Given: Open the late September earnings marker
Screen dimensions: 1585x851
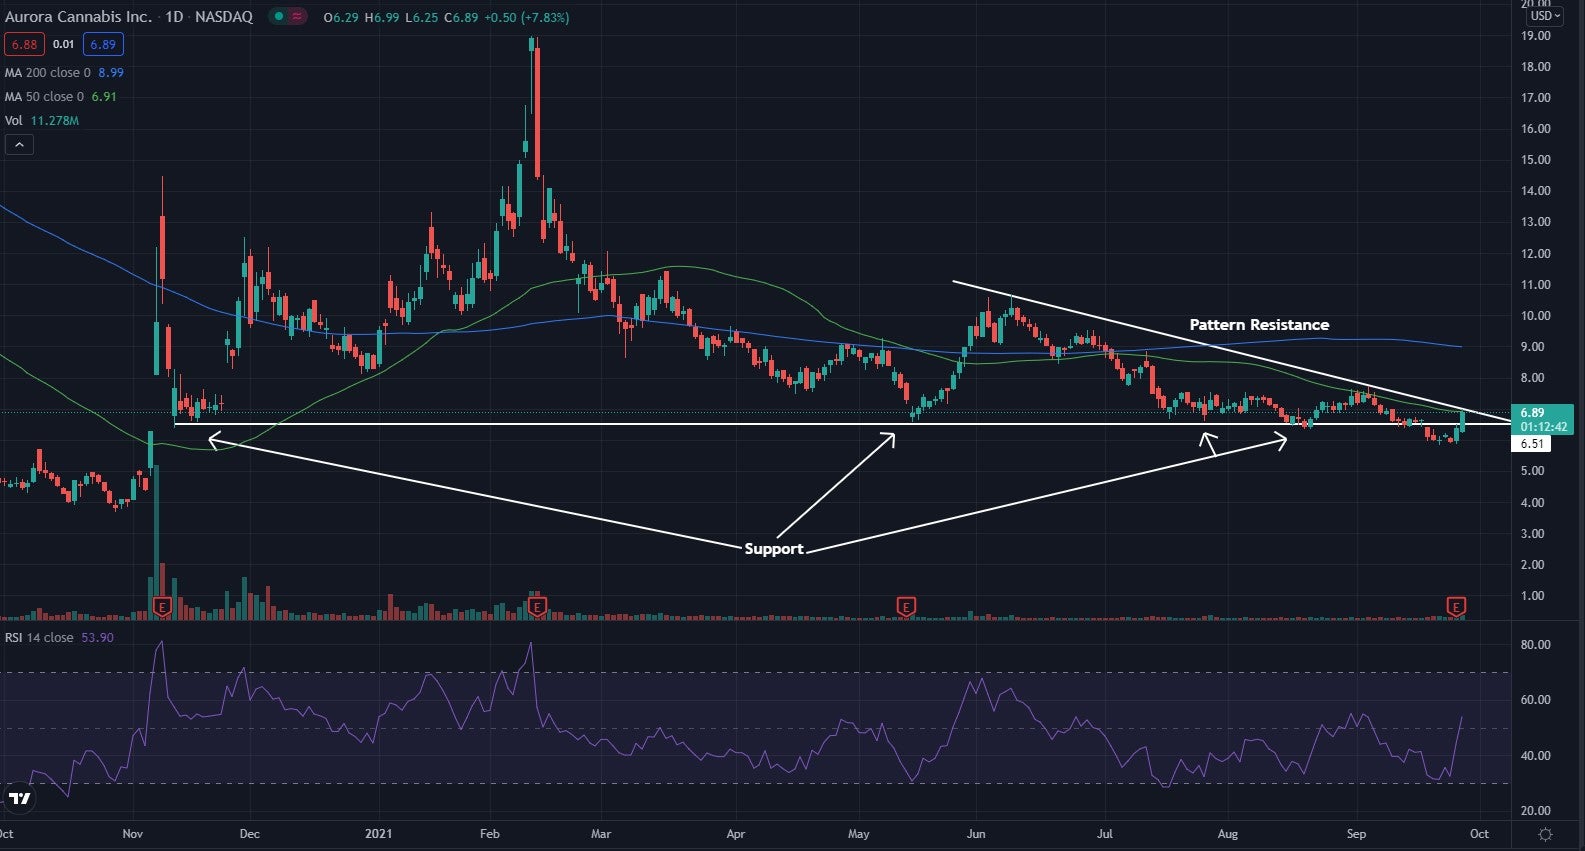Looking at the screenshot, I should (x=1456, y=606).
